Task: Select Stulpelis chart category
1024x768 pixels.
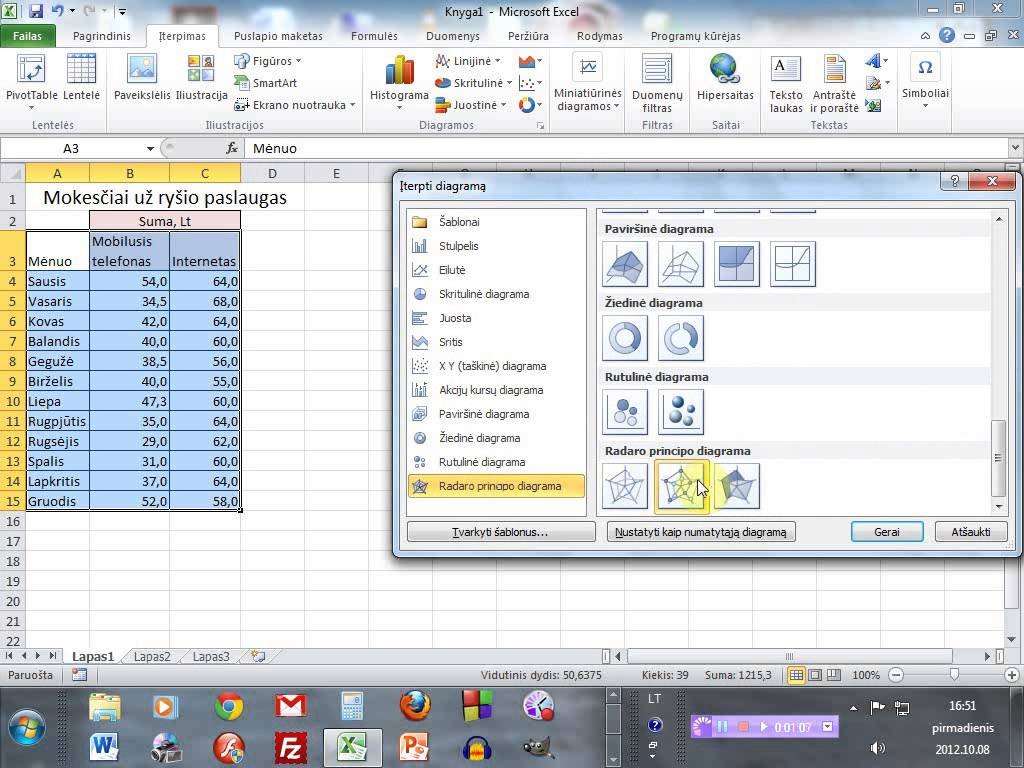Action: pos(496,246)
